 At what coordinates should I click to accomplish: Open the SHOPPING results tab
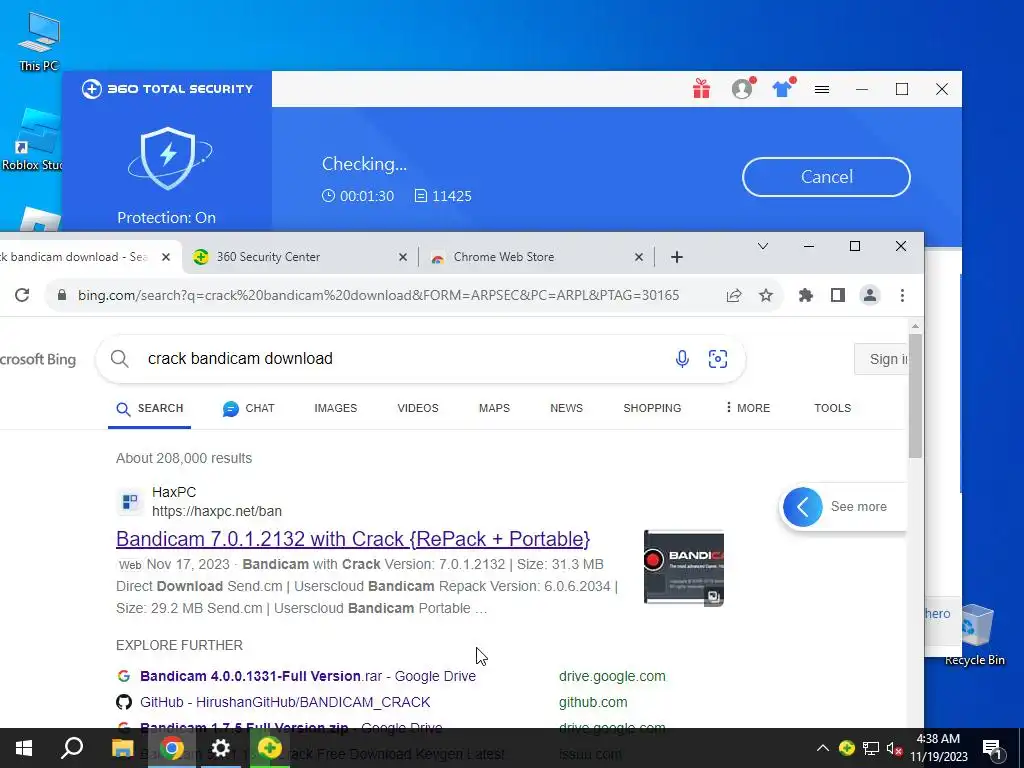[x=652, y=408]
